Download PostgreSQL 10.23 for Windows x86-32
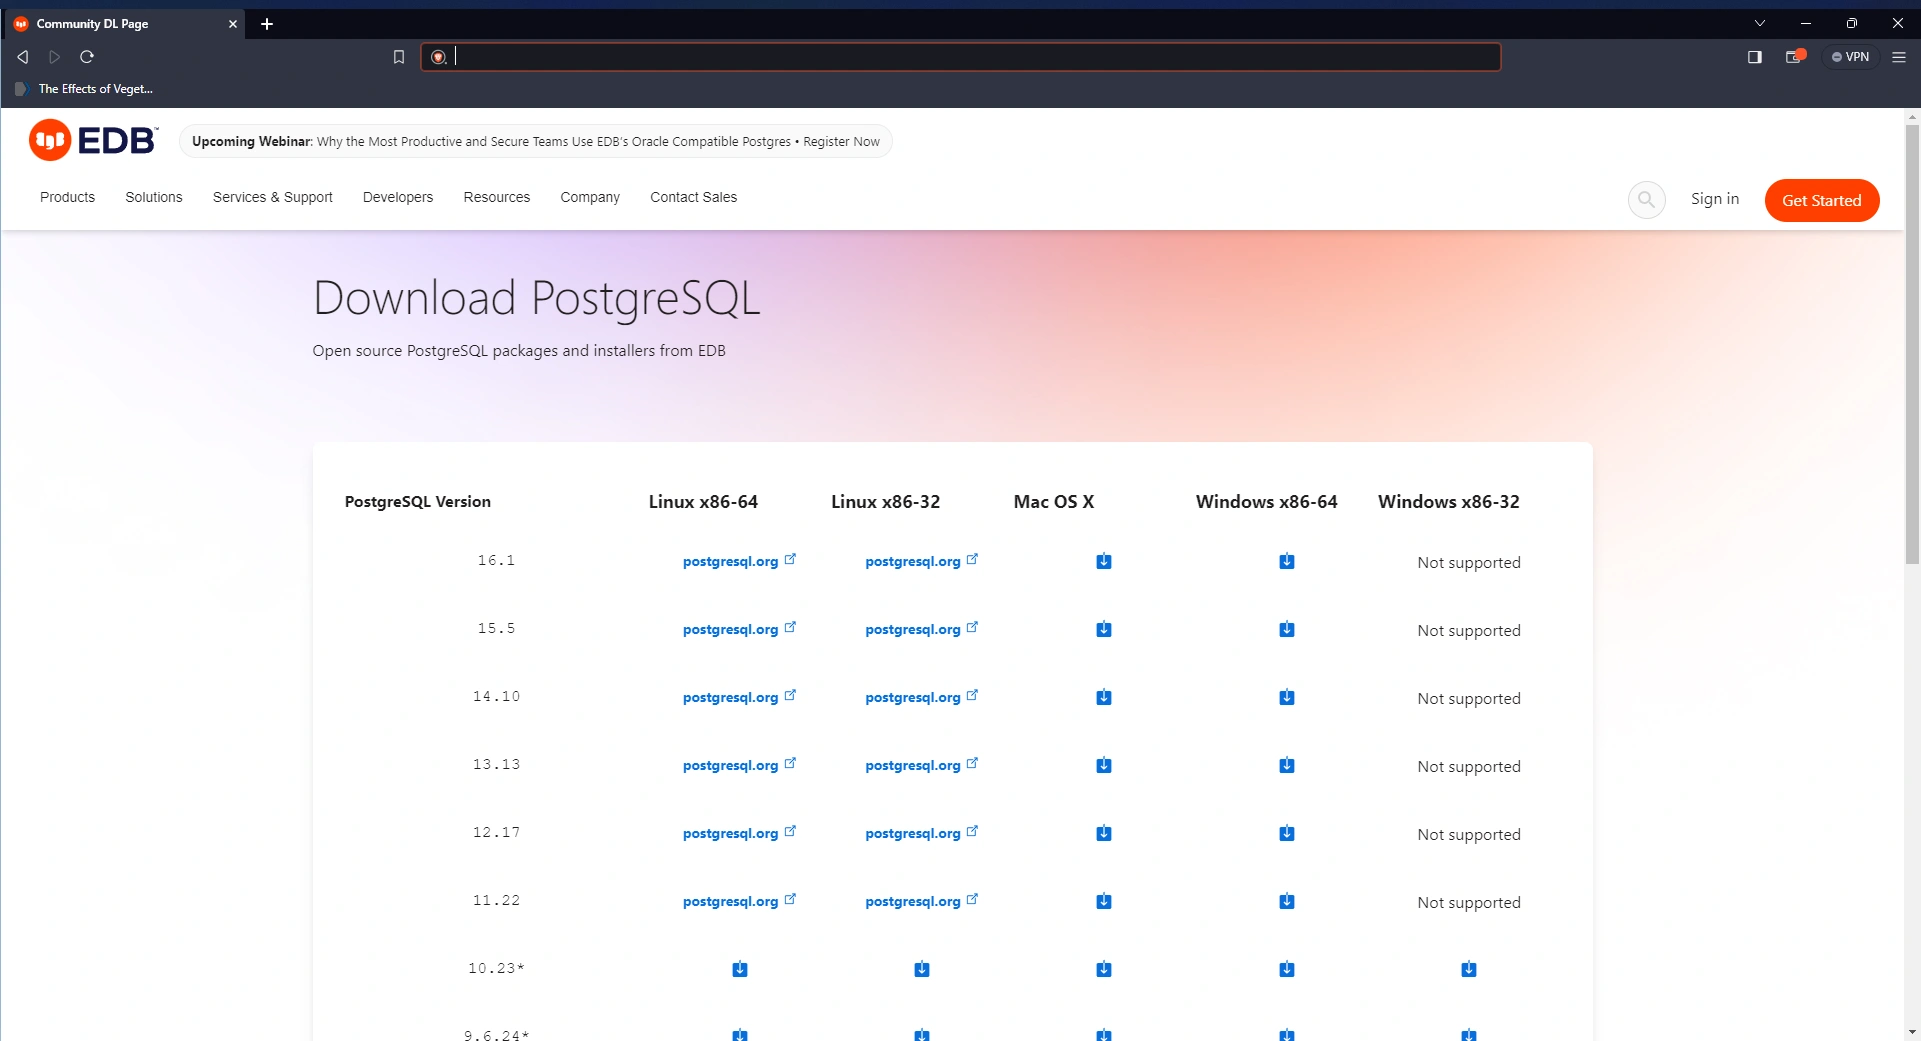 click(1468, 969)
